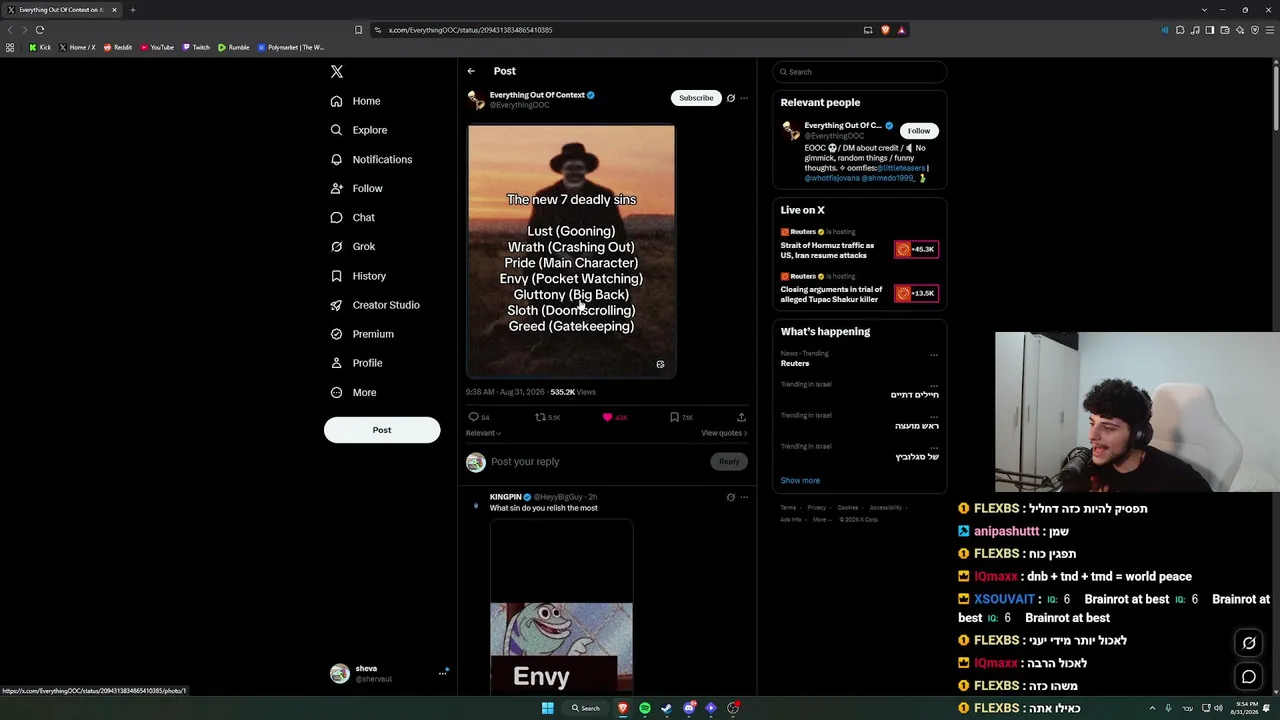Open Notifications in the sidebar

click(x=371, y=159)
